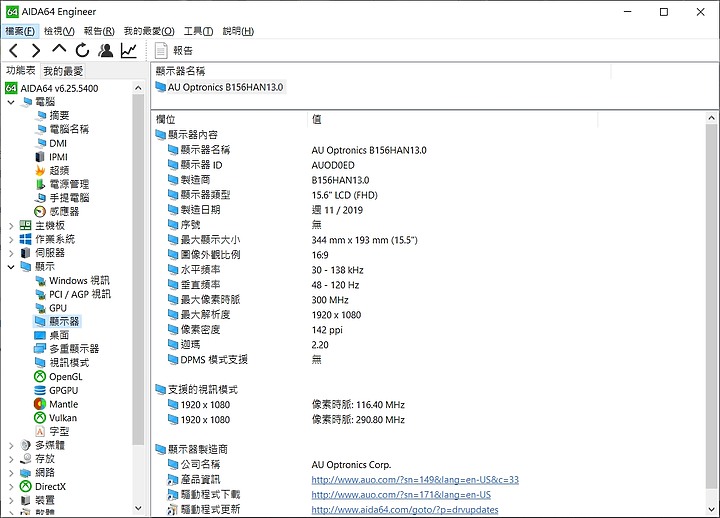Image resolution: width=720 pixels, height=518 pixels.
Task: Switch to the 功能表 tab
Action: click(21, 70)
